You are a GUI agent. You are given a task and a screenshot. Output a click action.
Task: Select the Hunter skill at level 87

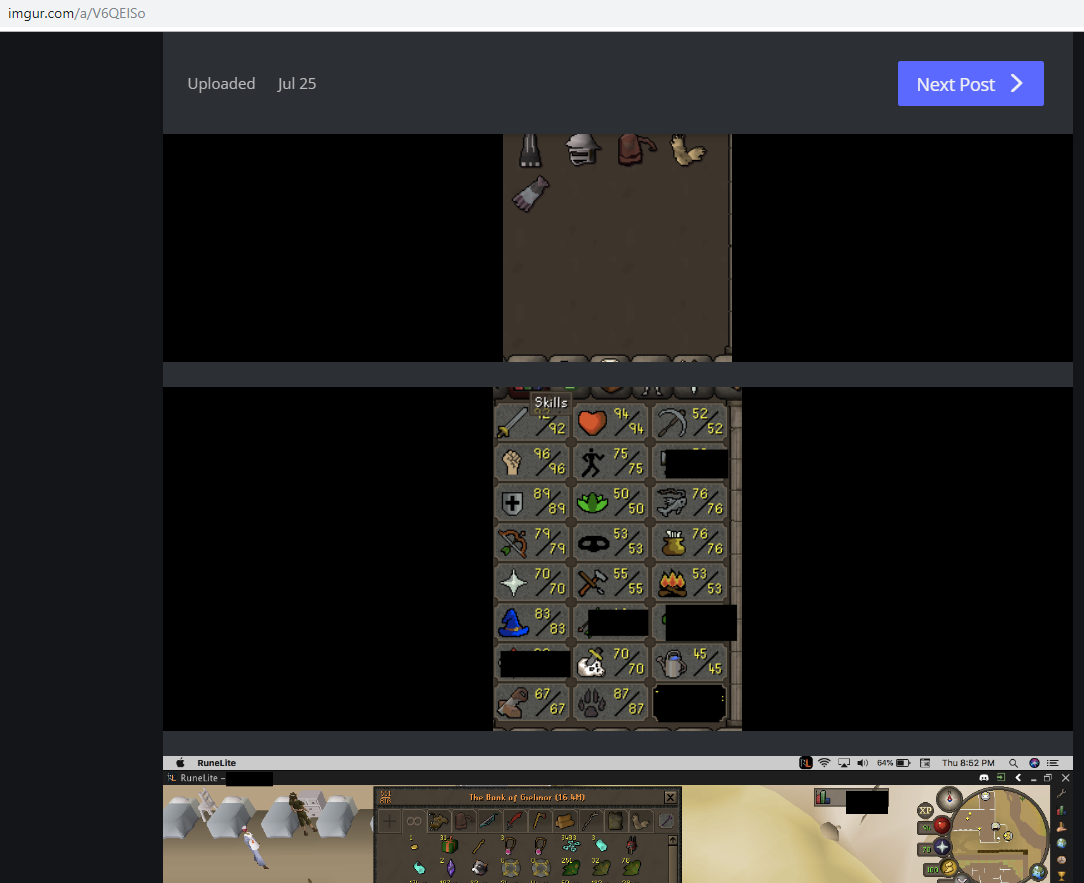point(611,703)
